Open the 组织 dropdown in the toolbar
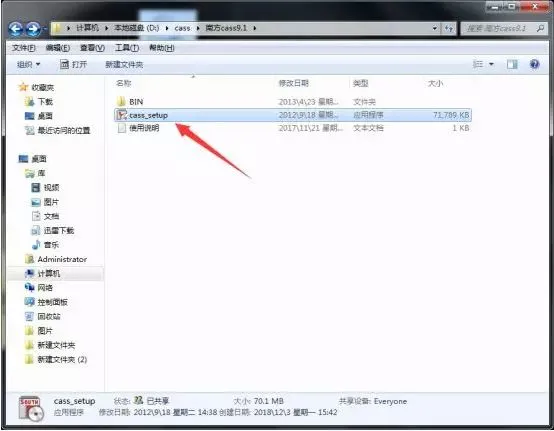Image resolution: width=554 pixels, height=431 pixels. point(29,65)
